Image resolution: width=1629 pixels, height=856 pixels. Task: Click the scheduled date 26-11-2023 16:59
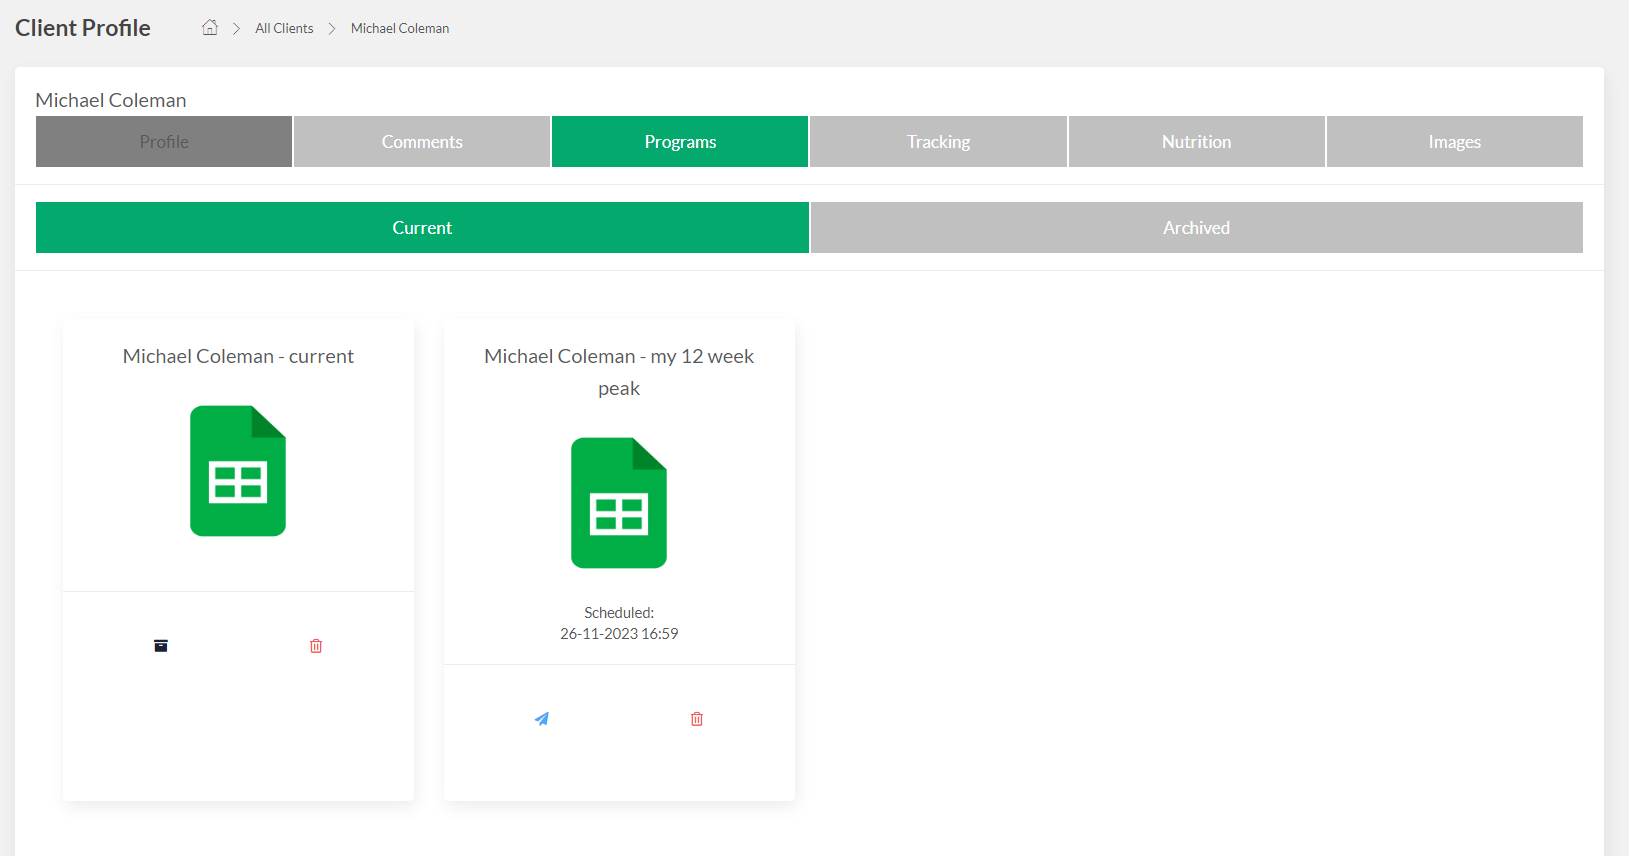619,634
